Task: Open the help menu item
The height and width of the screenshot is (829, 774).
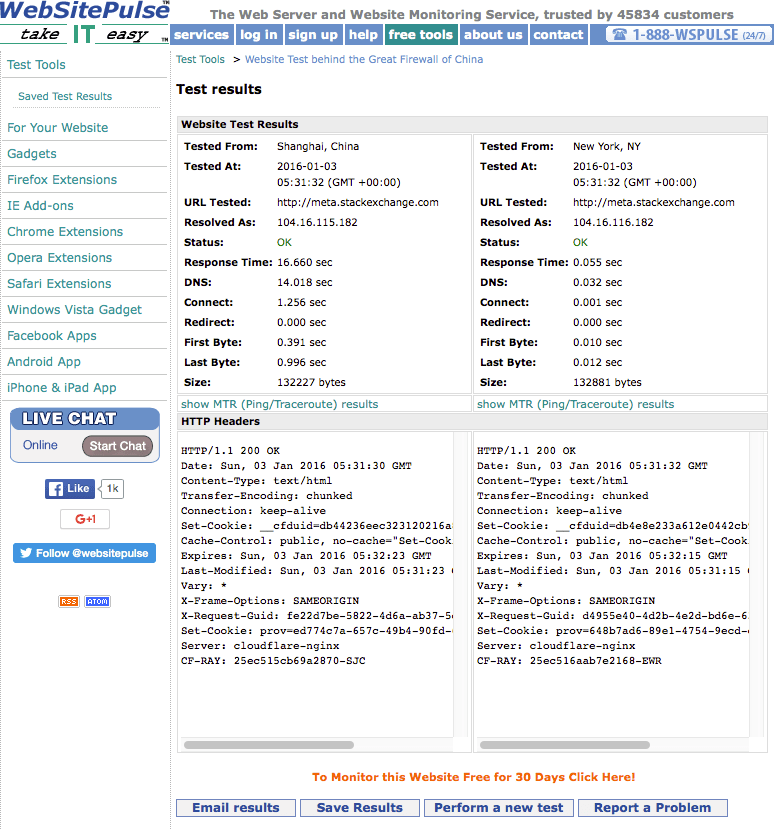Action: point(363,35)
